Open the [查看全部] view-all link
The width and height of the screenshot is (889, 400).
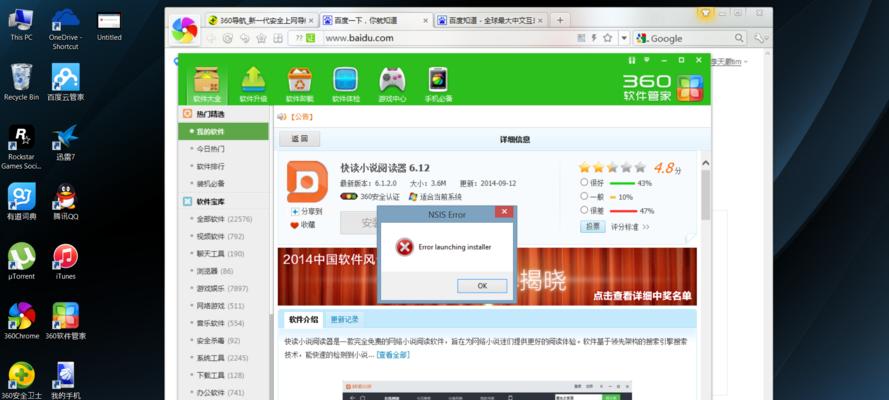393,355
